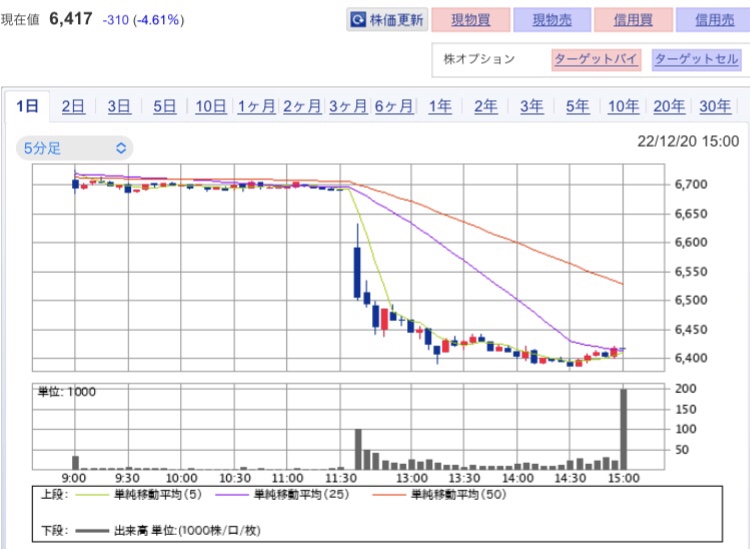
Task: Click the 出来高 volume legend entry
Action: (x=167, y=530)
